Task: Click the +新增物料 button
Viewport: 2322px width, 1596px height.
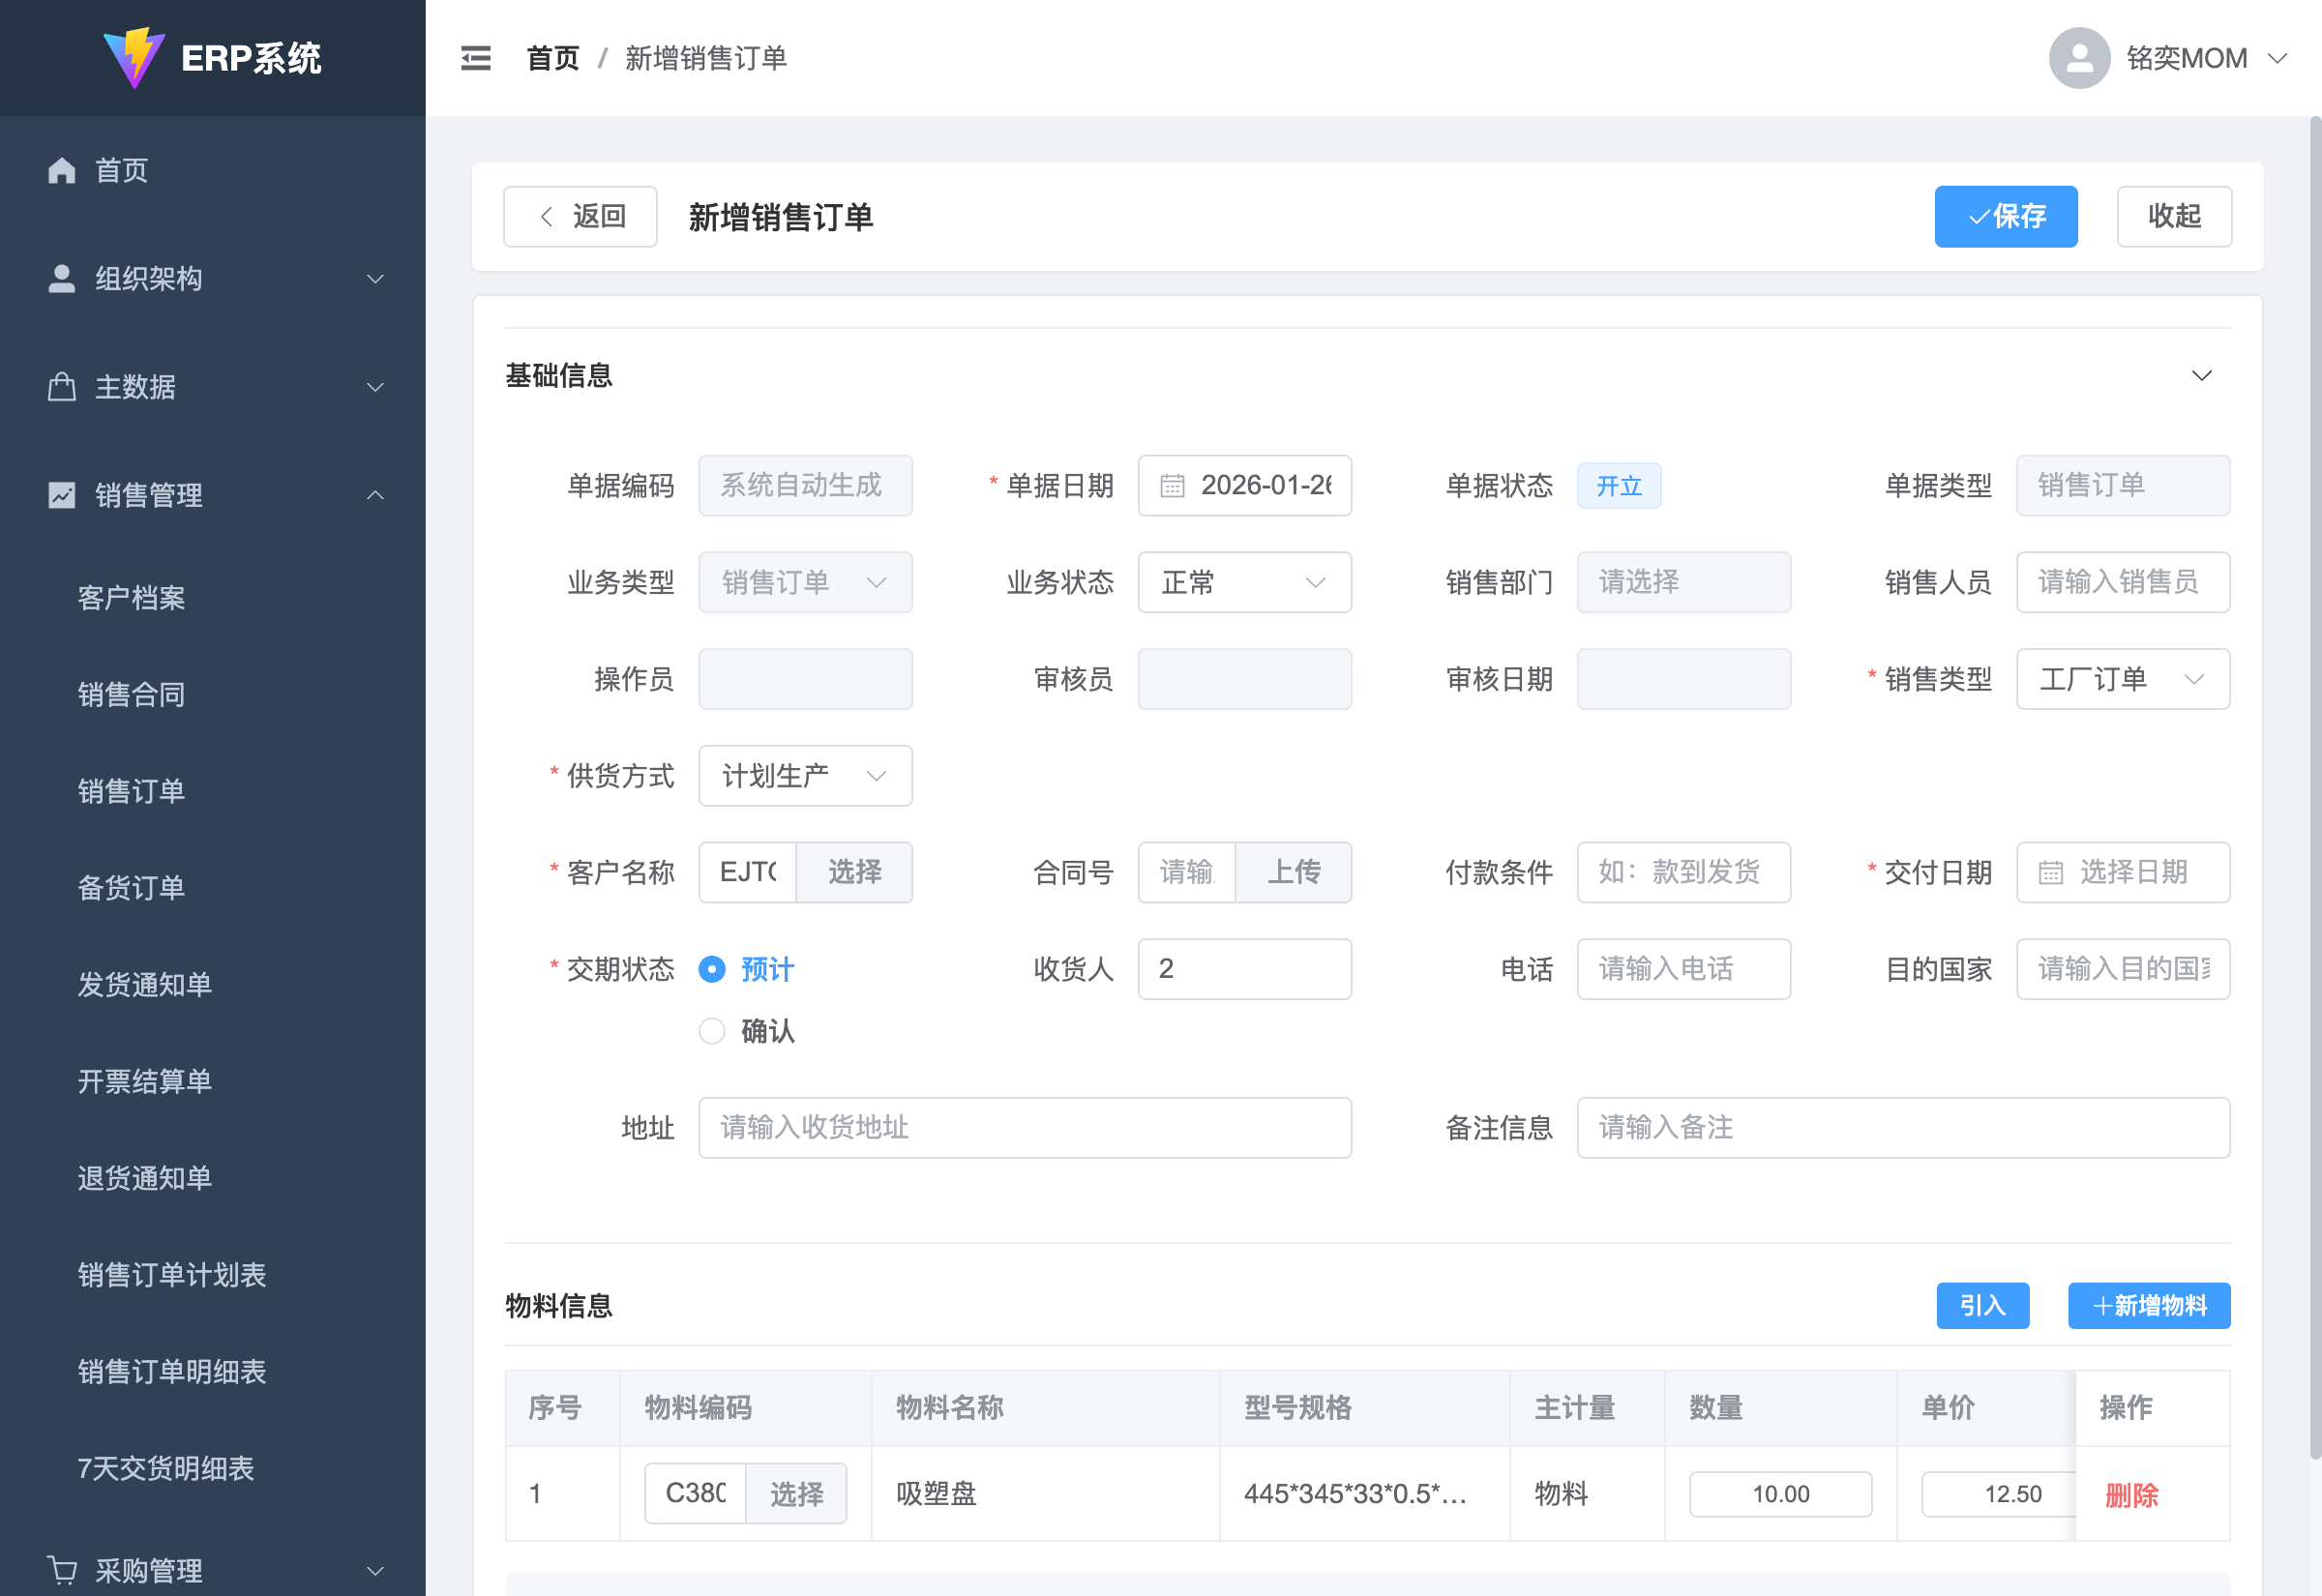Action: (x=2148, y=1305)
